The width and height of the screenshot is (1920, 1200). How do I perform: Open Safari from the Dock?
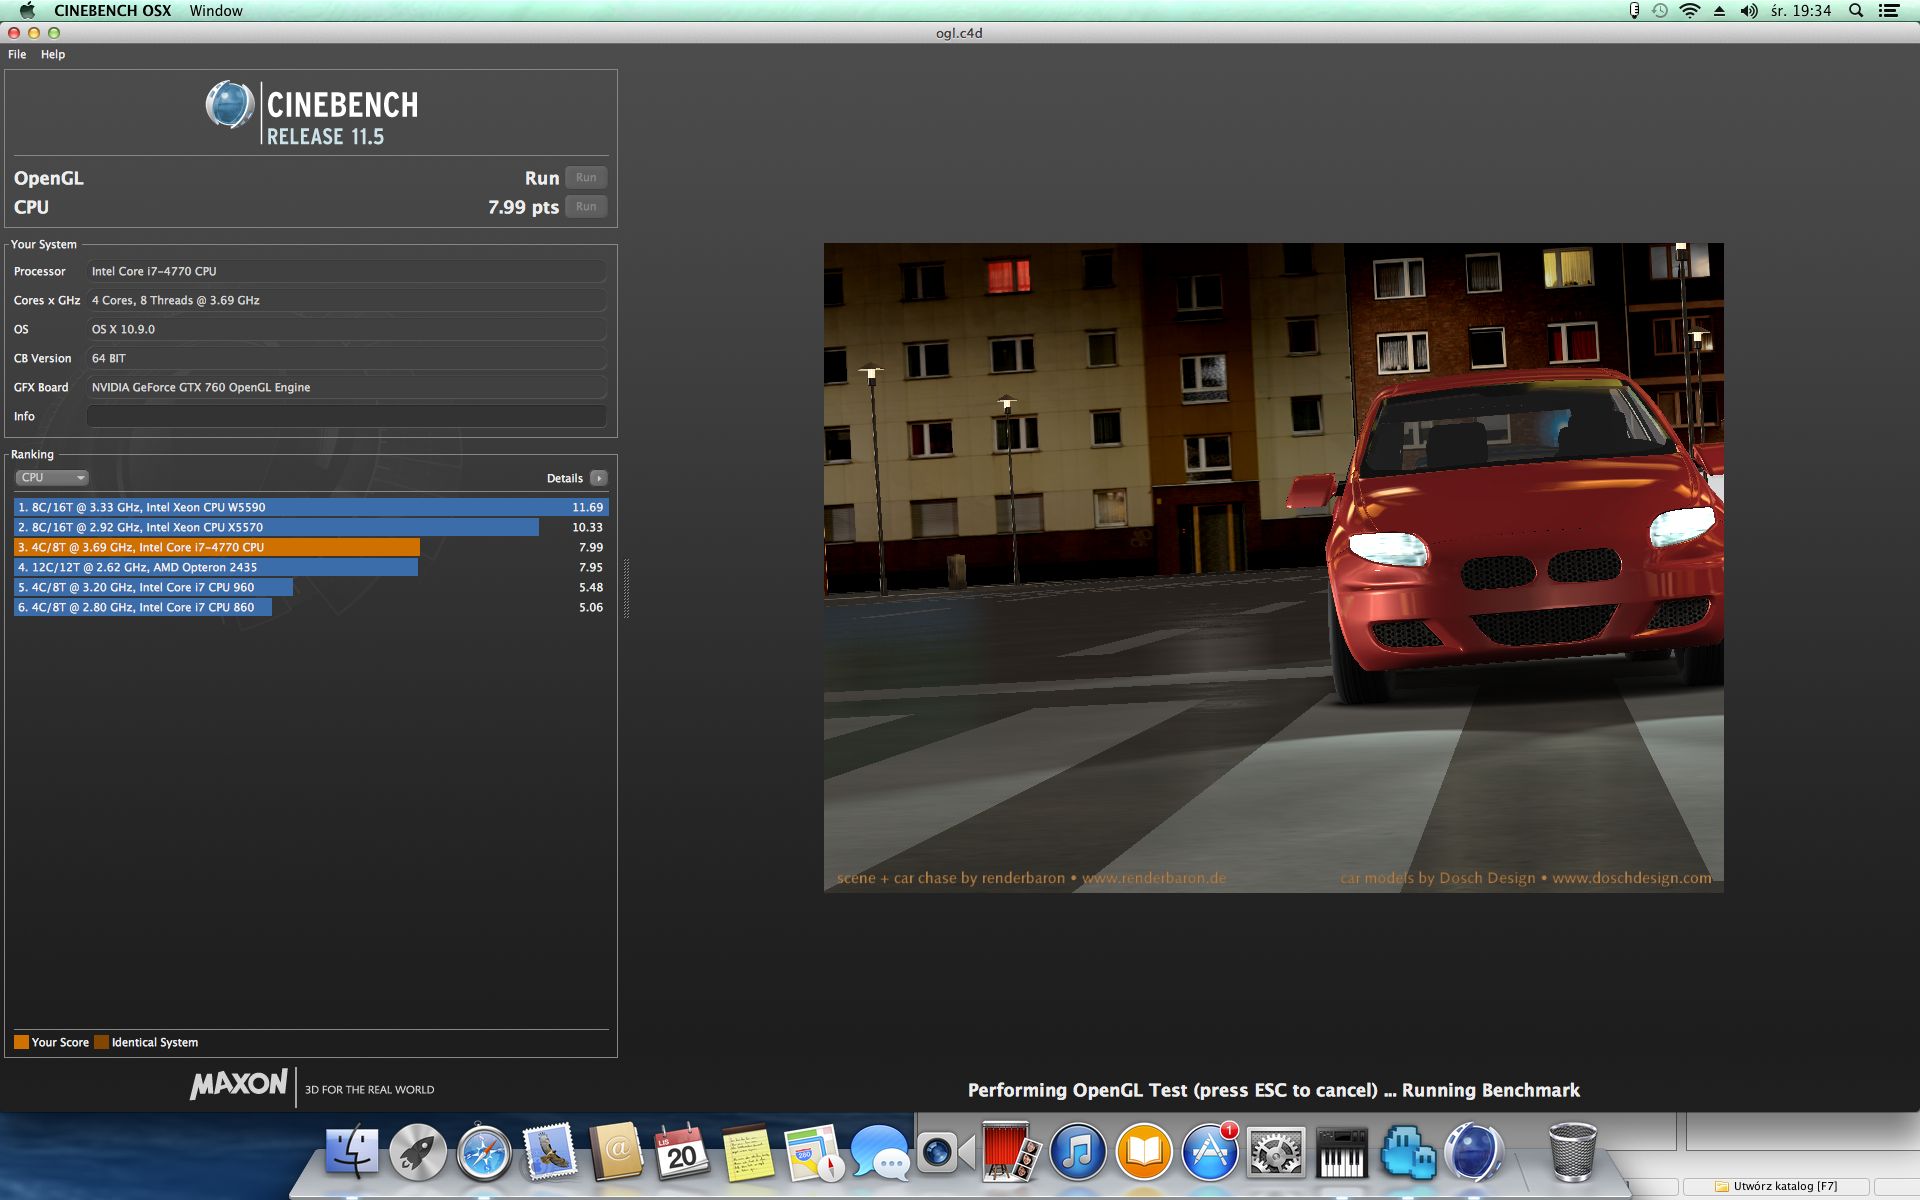(x=484, y=1152)
